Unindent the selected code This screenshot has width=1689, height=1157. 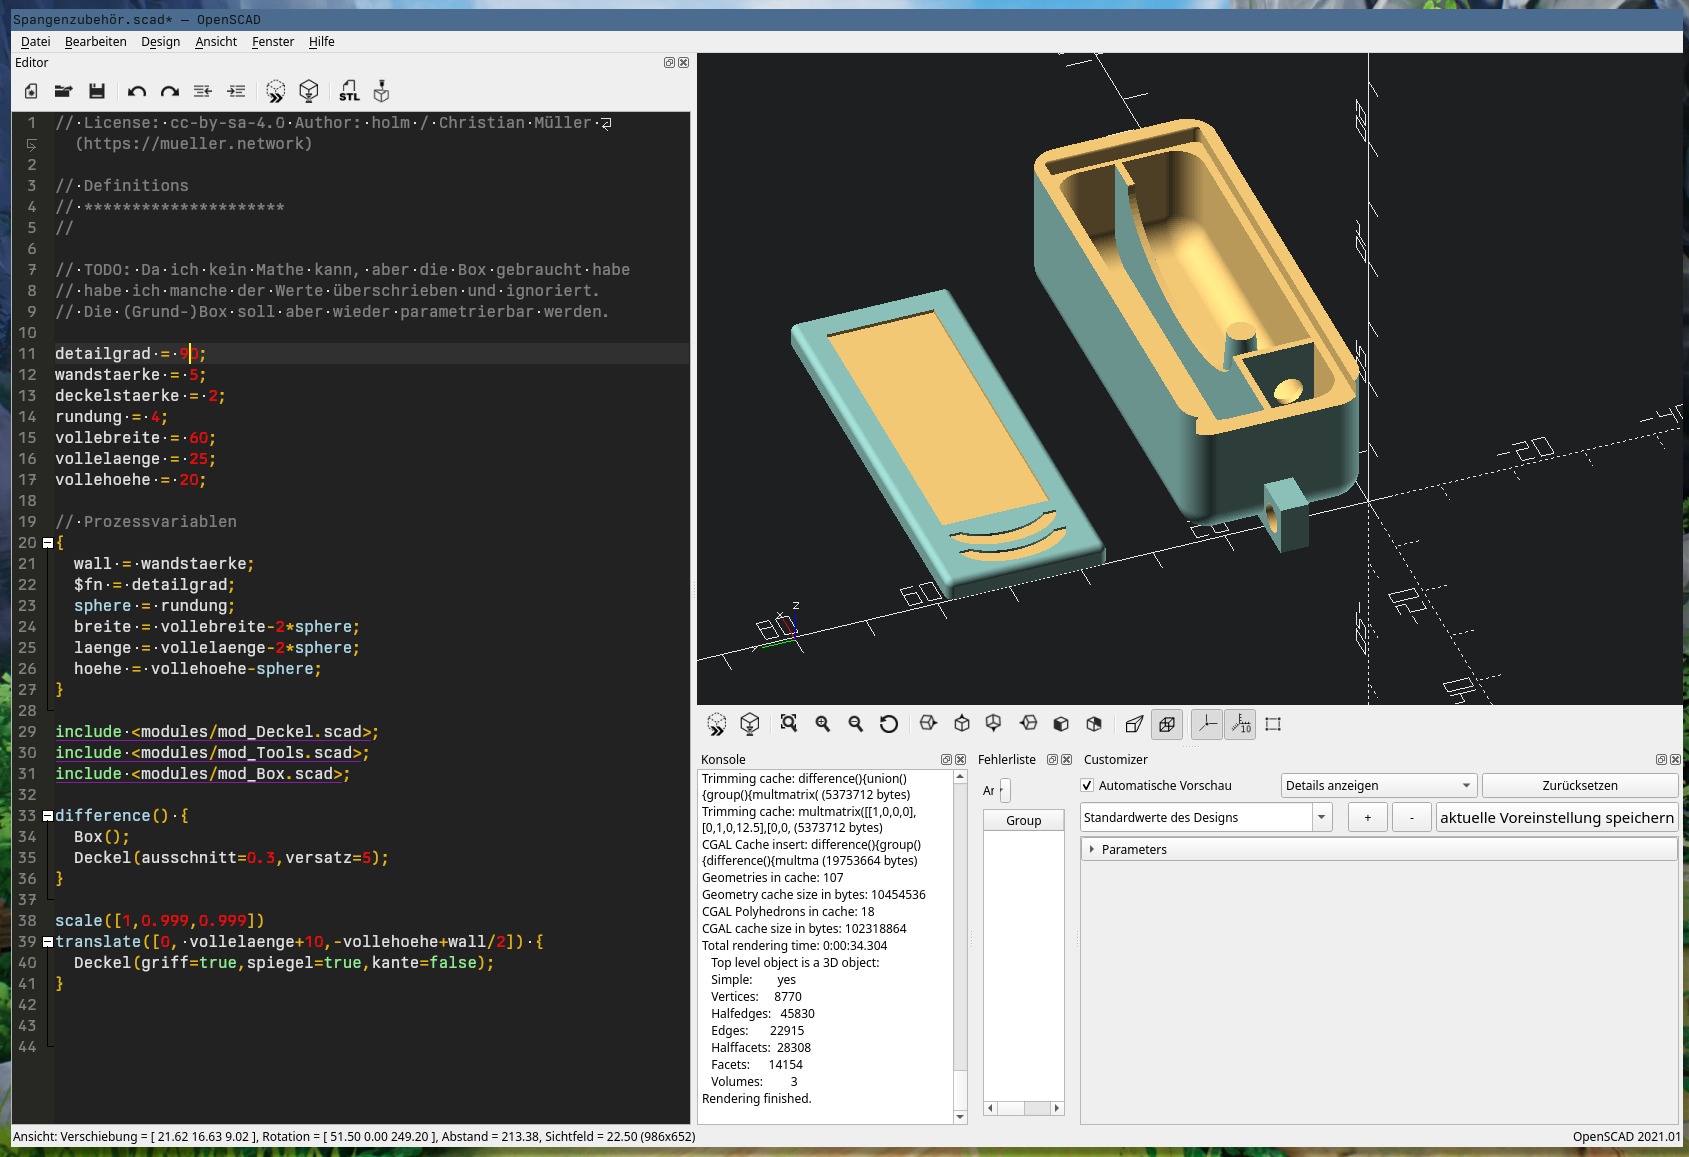(203, 92)
